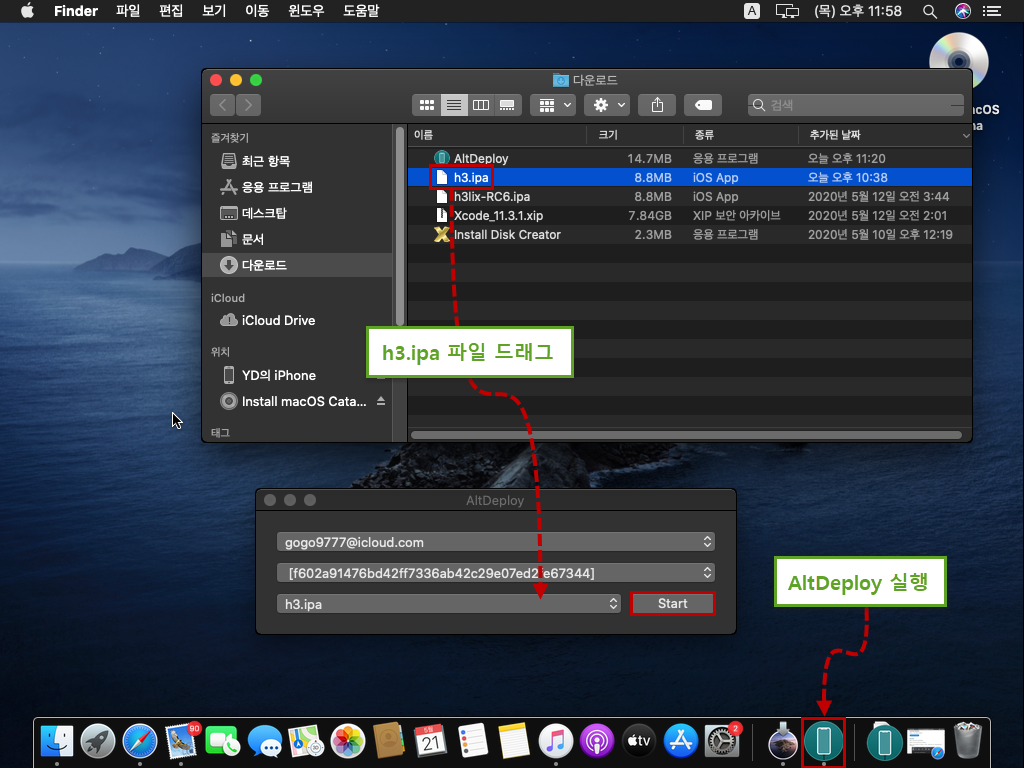
Task: Click the Finder search field
Action: [856, 105]
